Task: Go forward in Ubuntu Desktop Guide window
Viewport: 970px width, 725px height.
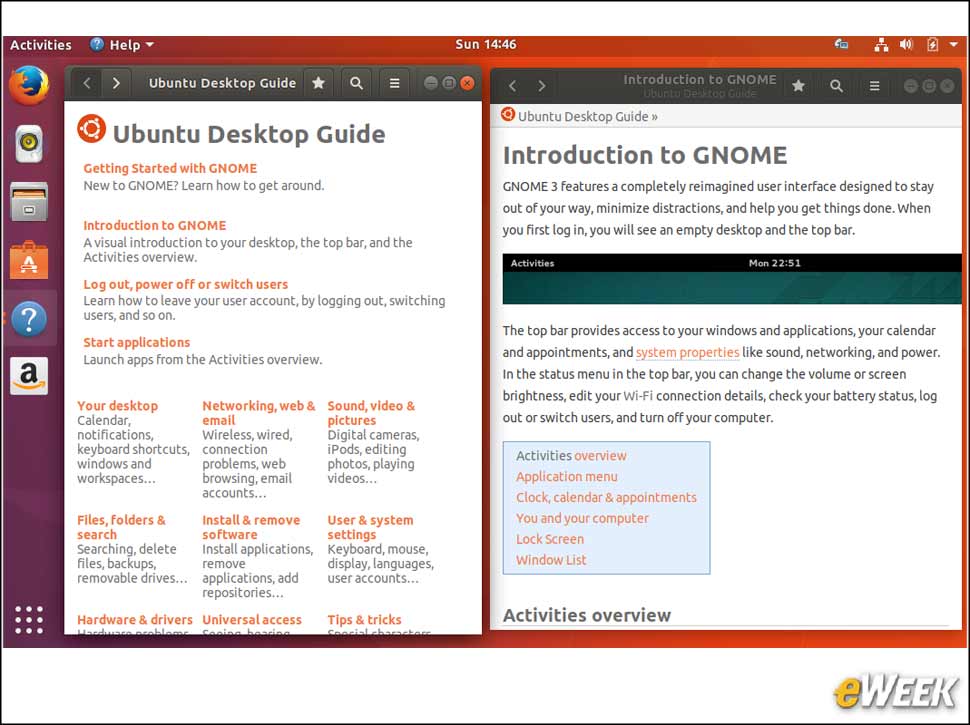Action: coord(116,83)
